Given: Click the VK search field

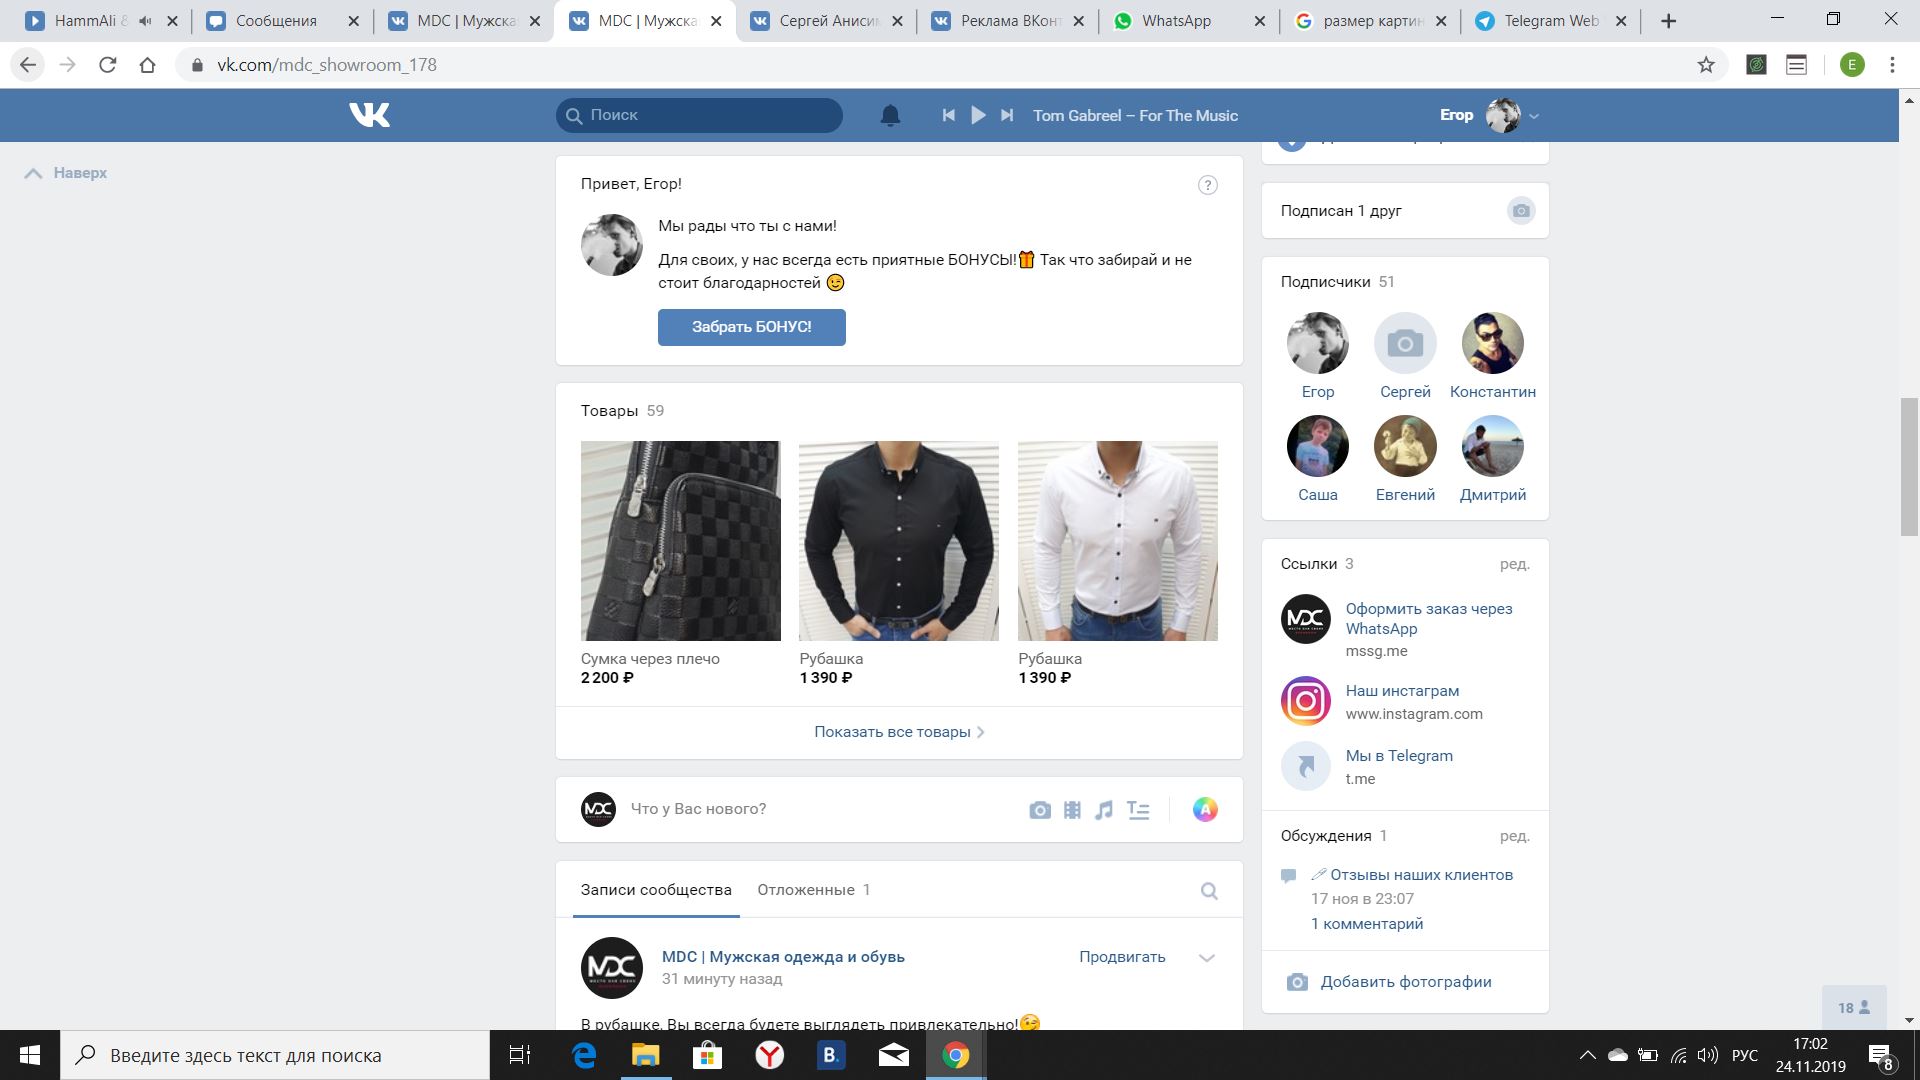Looking at the screenshot, I should click(700, 115).
